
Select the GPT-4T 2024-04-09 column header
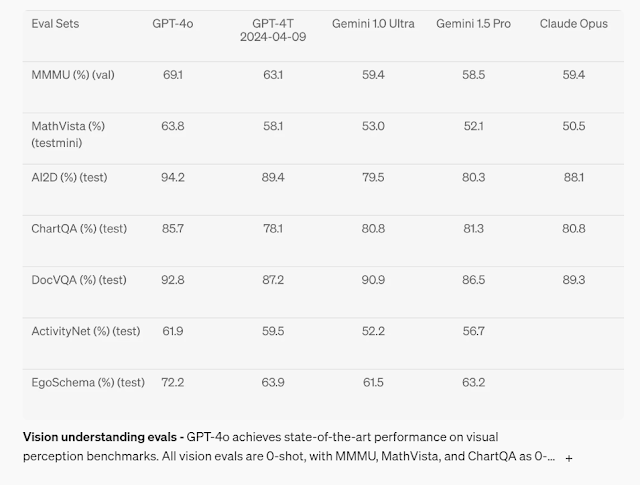(273, 30)
